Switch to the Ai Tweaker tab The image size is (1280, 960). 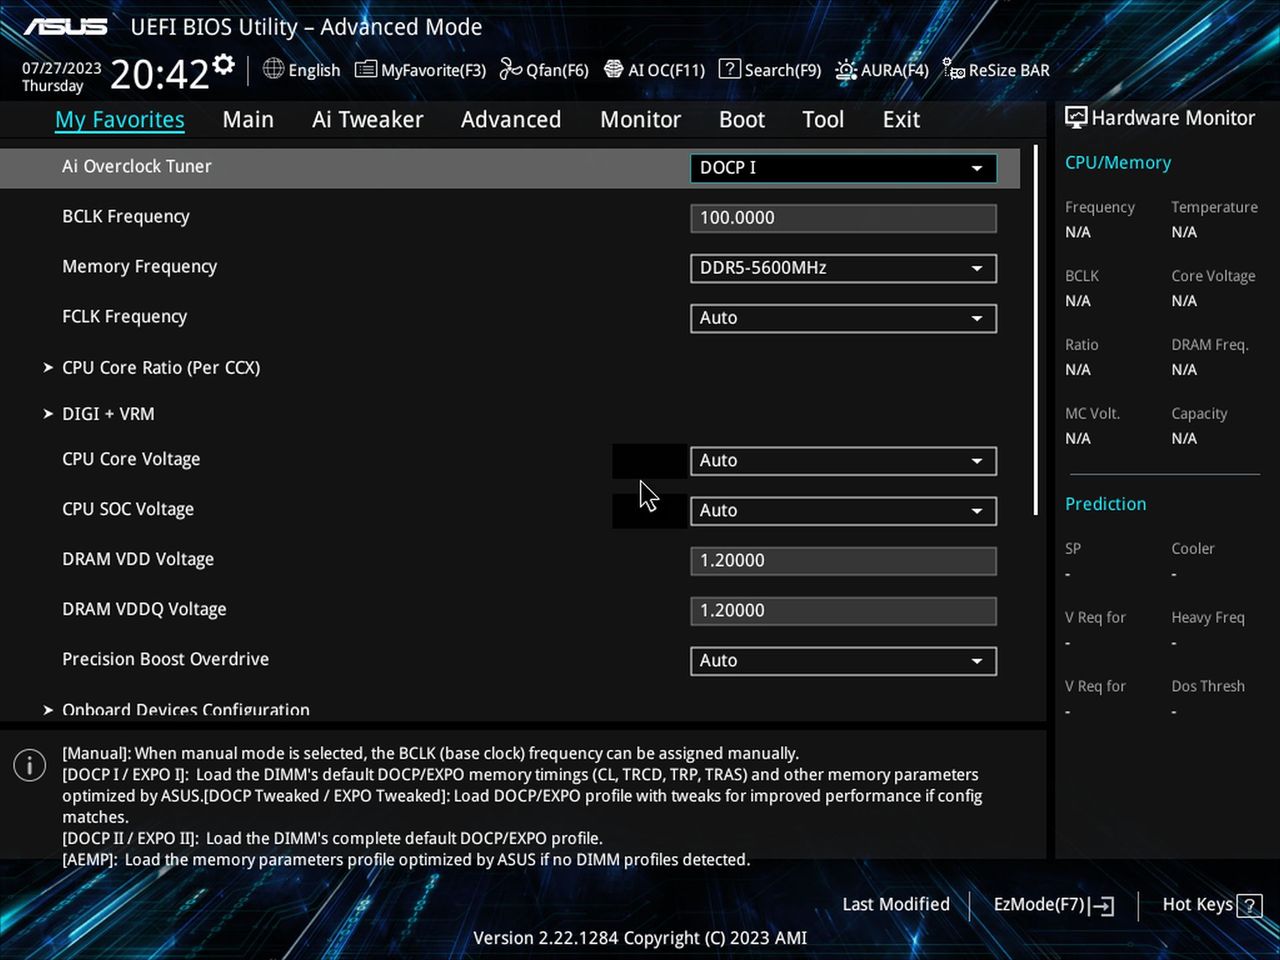click(368, 120)
